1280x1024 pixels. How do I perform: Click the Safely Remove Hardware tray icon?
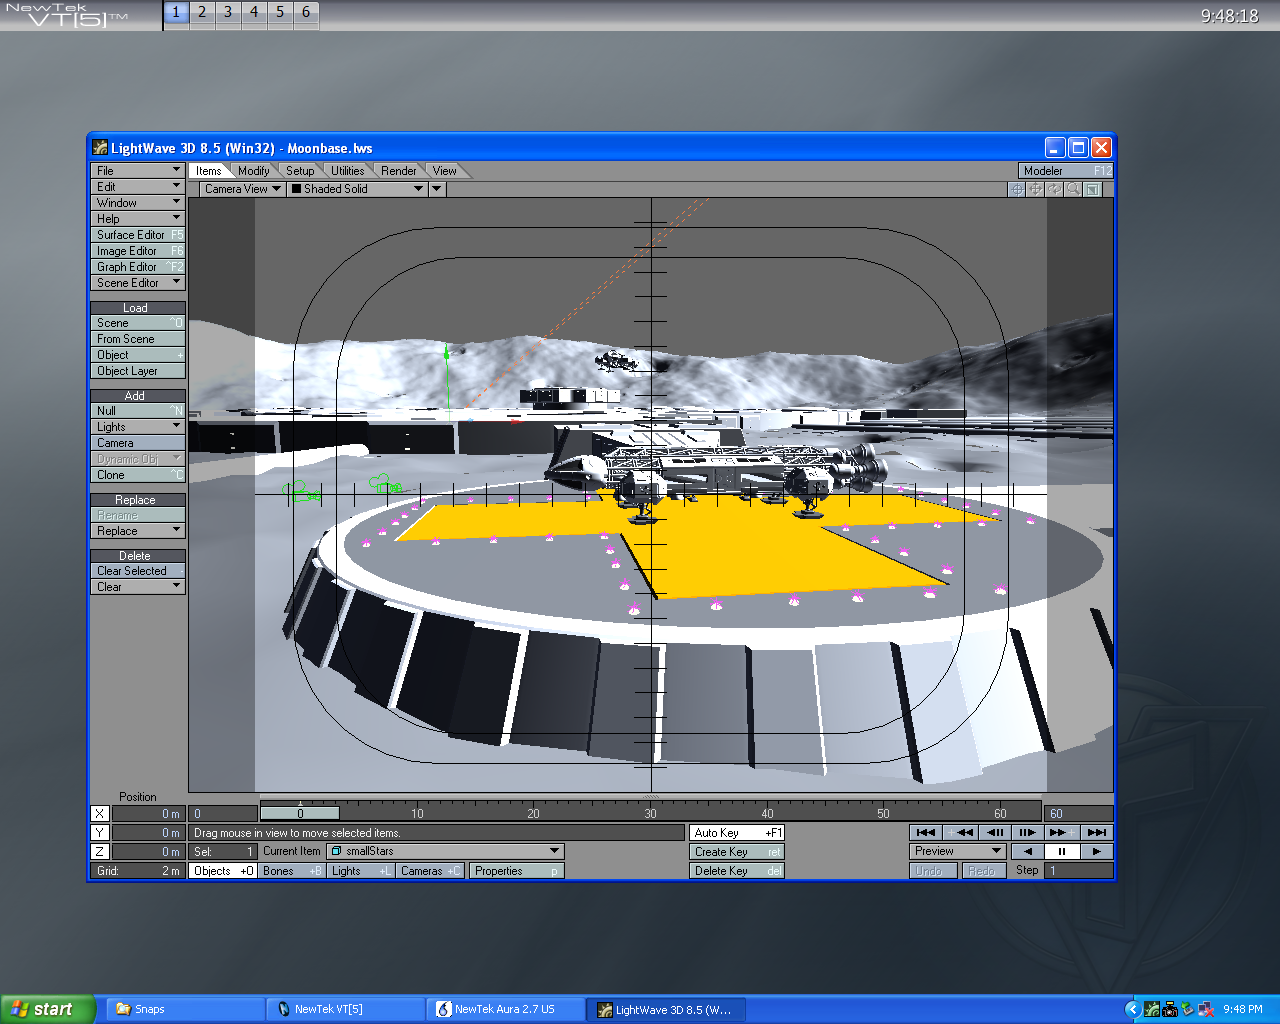pos(1188,1009)
